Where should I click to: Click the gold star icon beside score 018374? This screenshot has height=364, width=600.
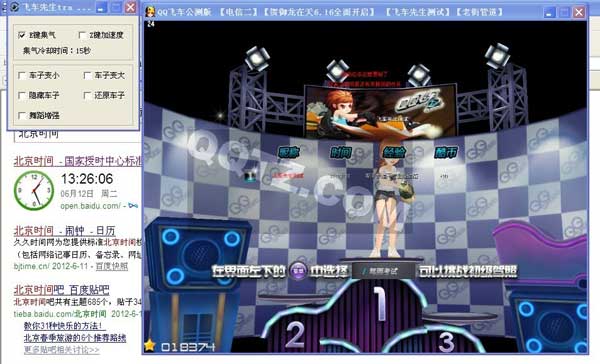point(150,346)
